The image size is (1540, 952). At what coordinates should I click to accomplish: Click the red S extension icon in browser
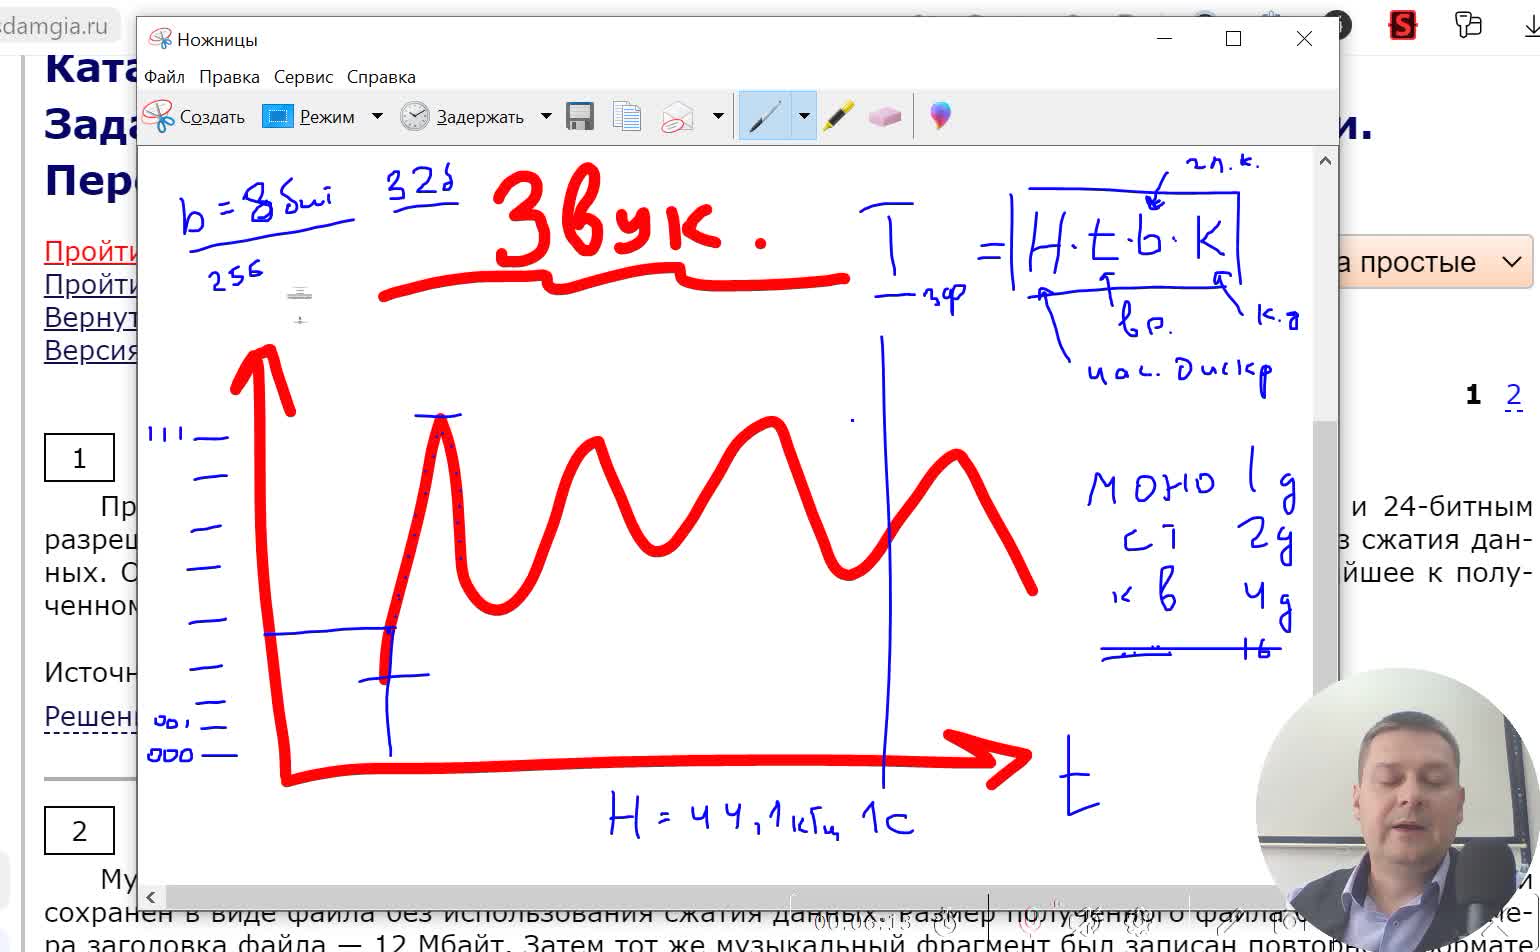(1403, 25)
